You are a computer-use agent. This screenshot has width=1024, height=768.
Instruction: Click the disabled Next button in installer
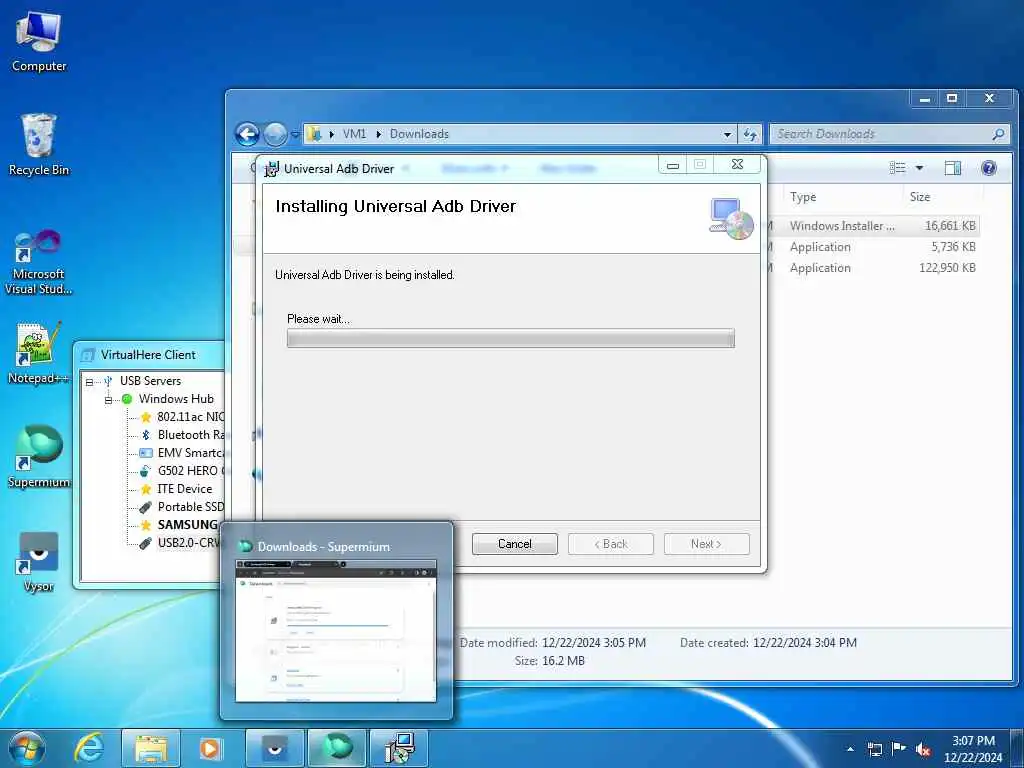(x=707, y=544)
